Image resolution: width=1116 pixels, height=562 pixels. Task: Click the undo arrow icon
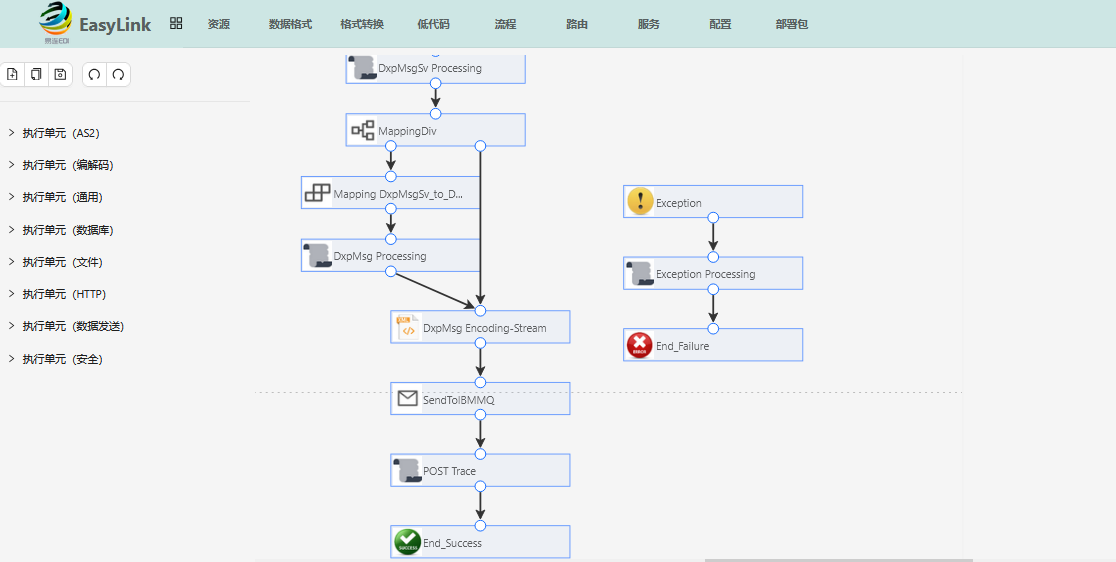pyautogui.click(x=95, y=74)
